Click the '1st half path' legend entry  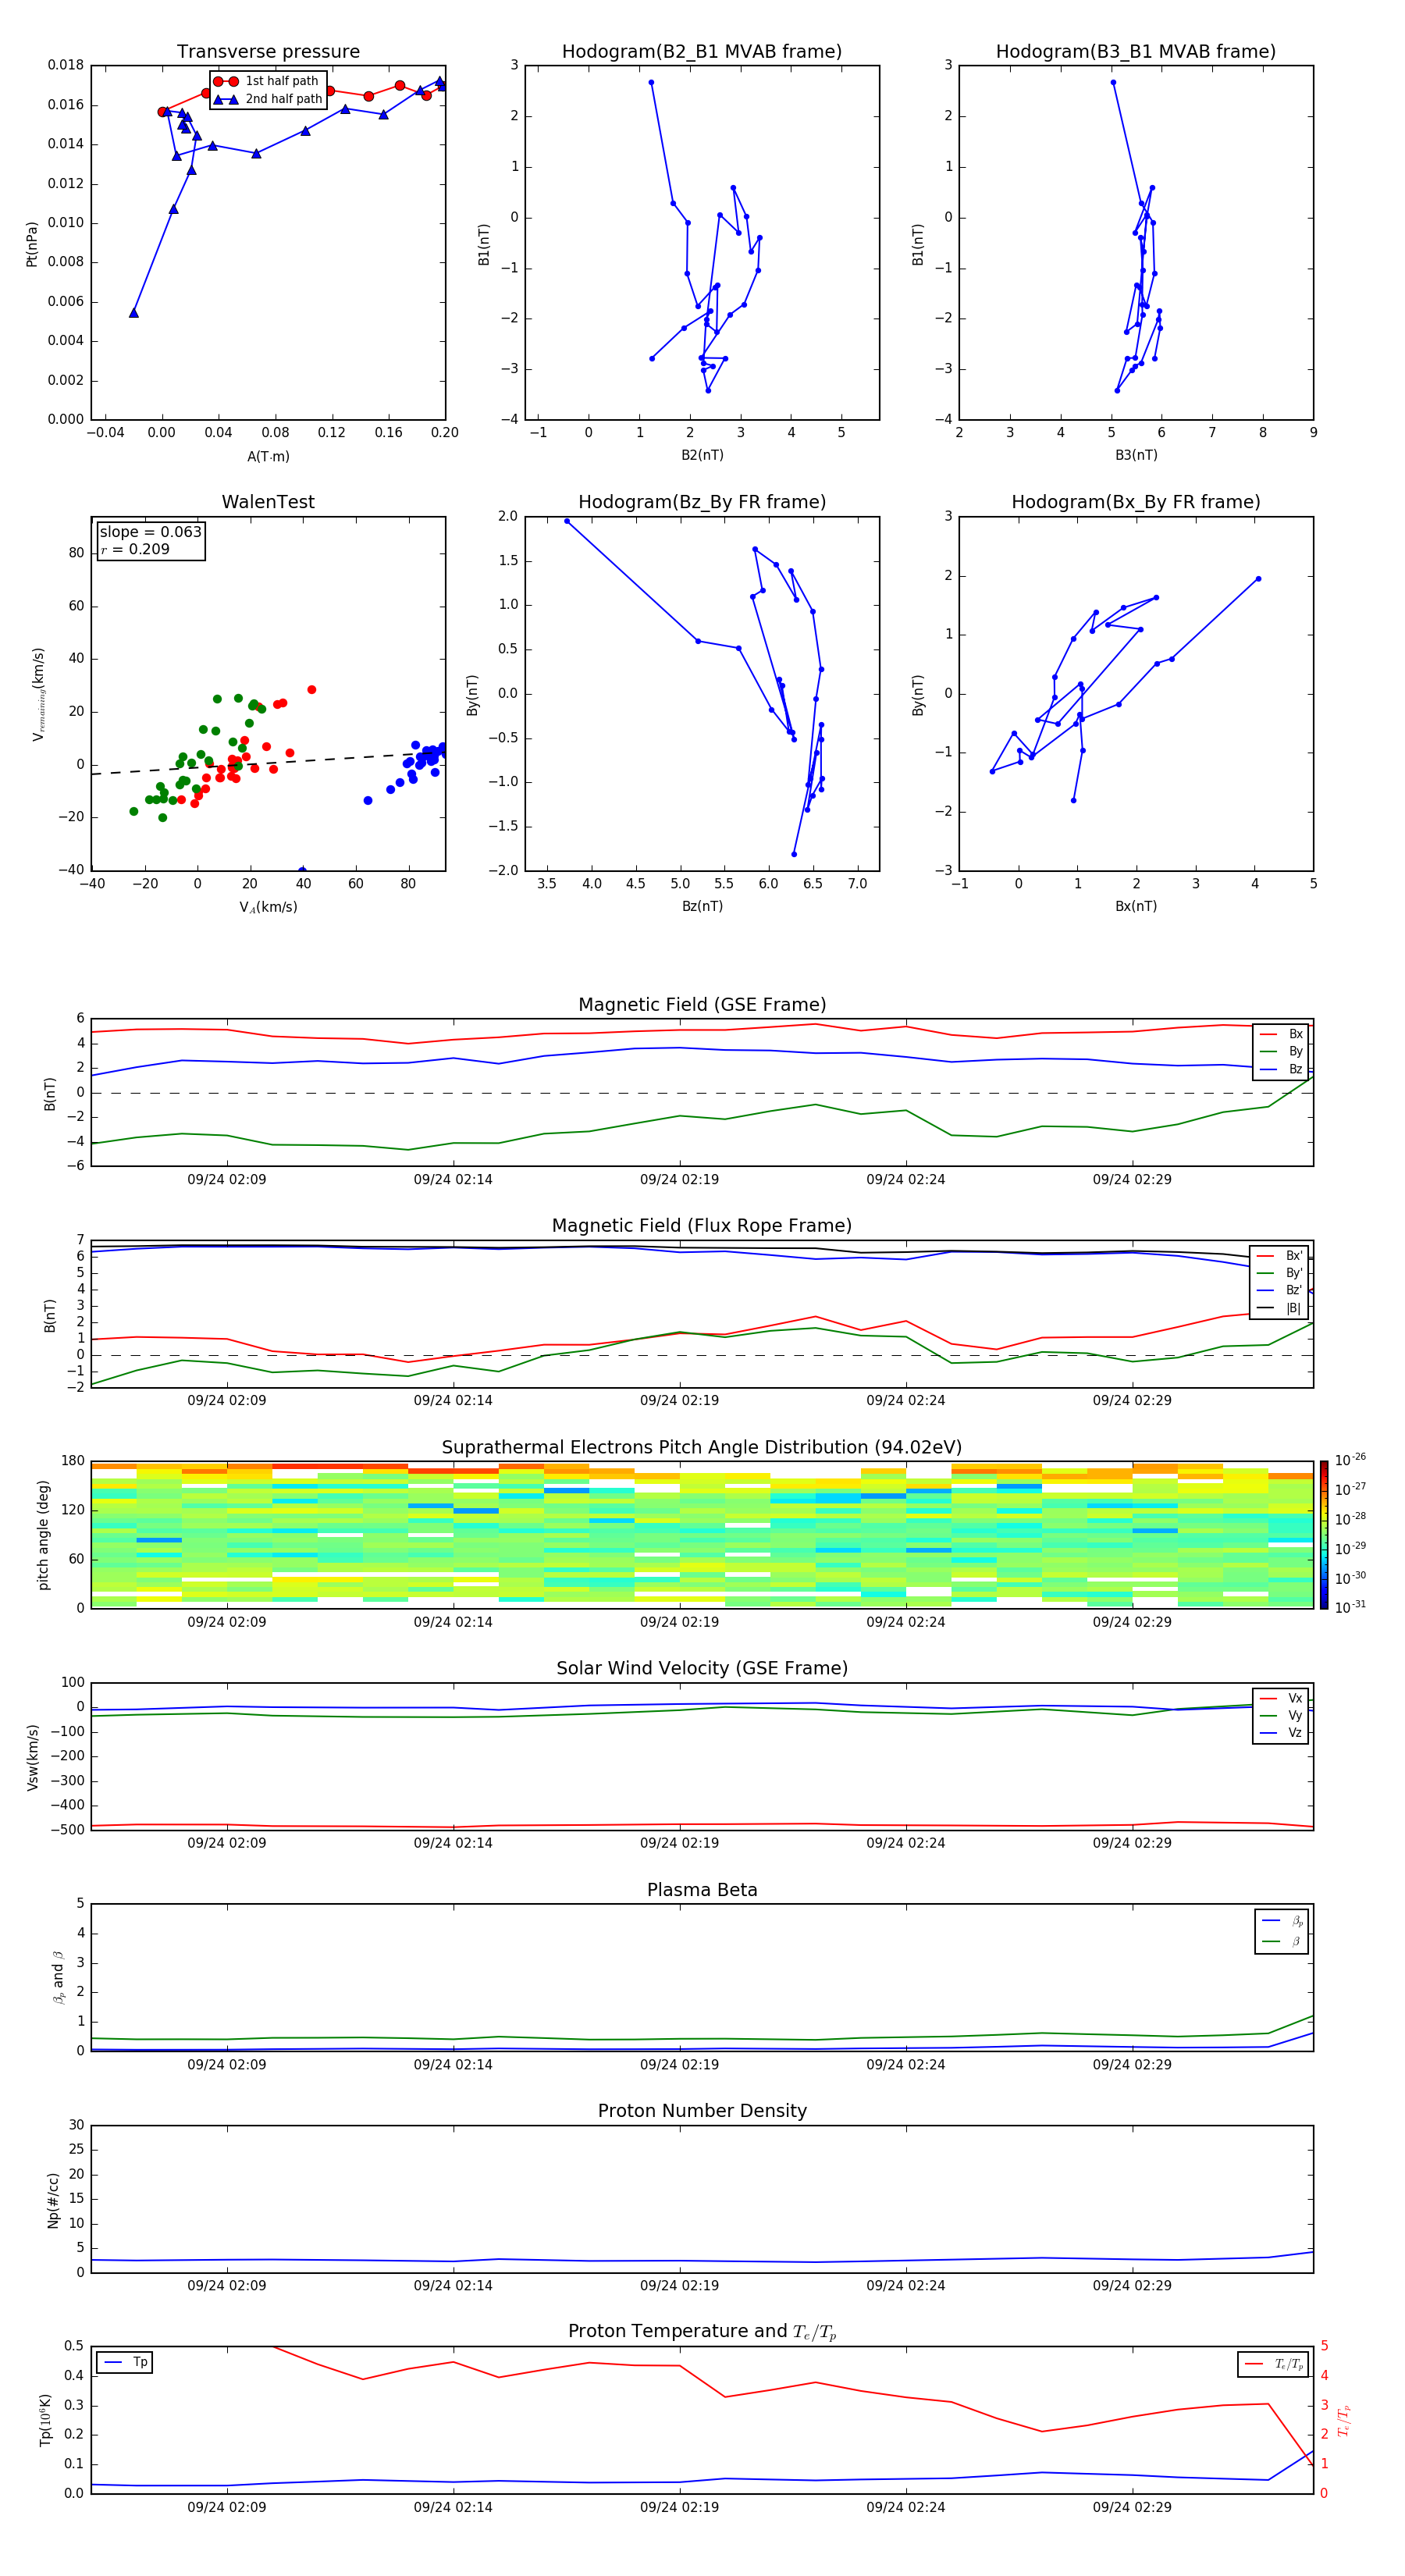click(x=268, y=81)
